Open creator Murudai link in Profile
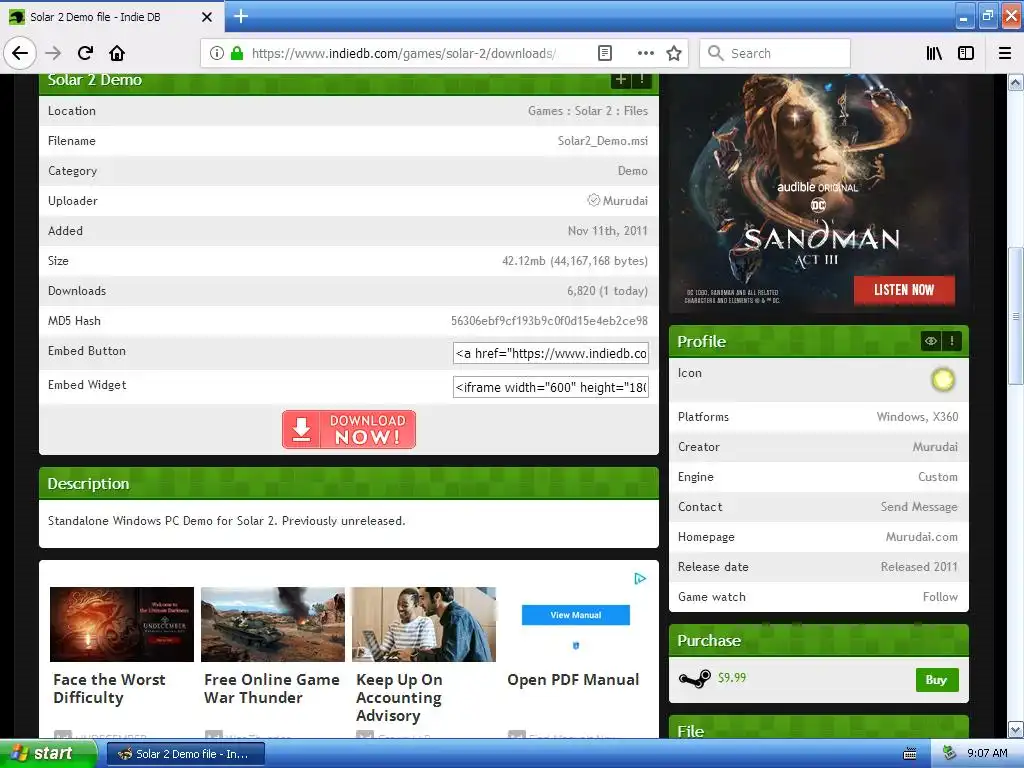The width and height of the screenshot is (1024, 768). click(935, 447)
